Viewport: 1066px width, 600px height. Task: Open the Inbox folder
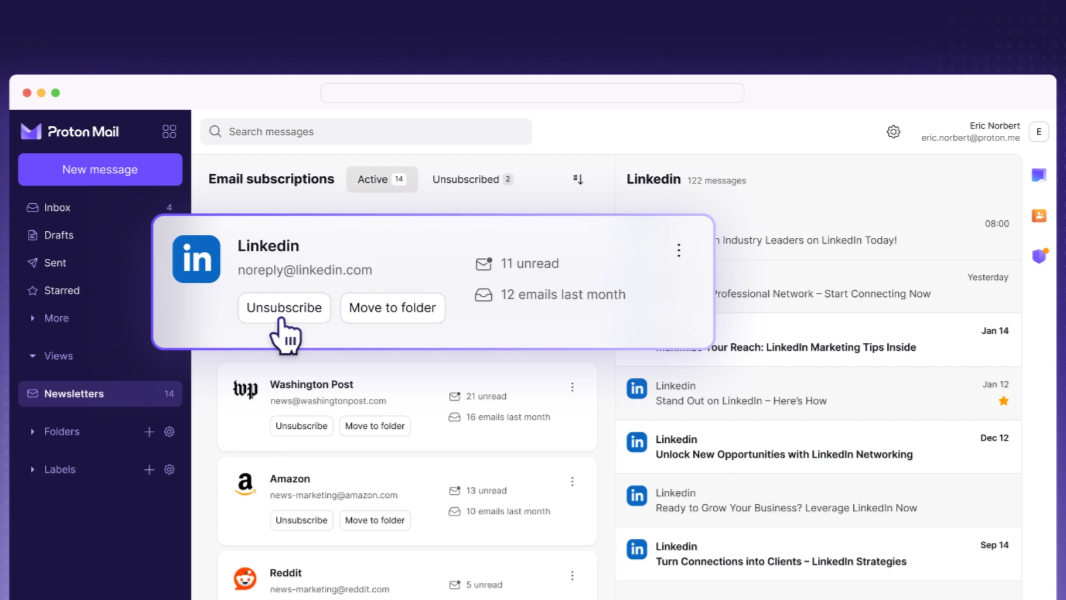57,207
